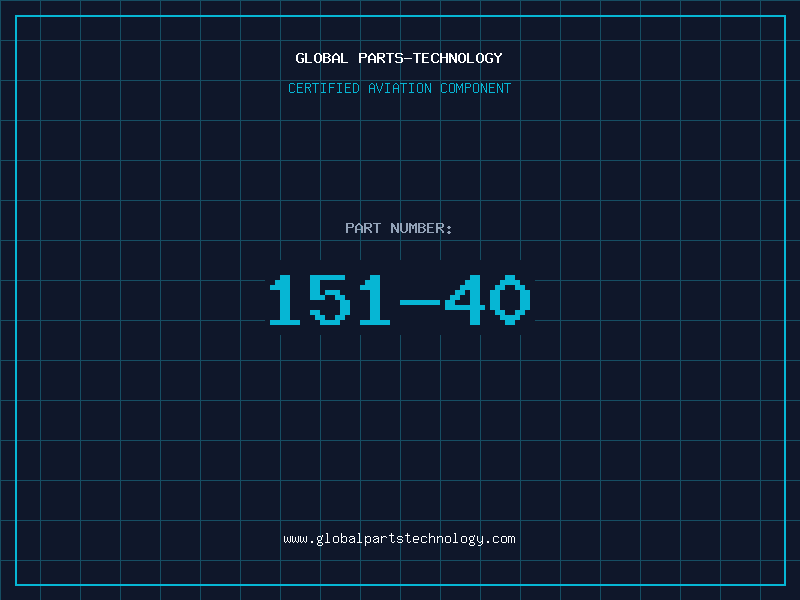Click the CERTIFIED AVIATION COMPONENT subtitle
Screen dimensions: 800x600
(x=399, y=88)
